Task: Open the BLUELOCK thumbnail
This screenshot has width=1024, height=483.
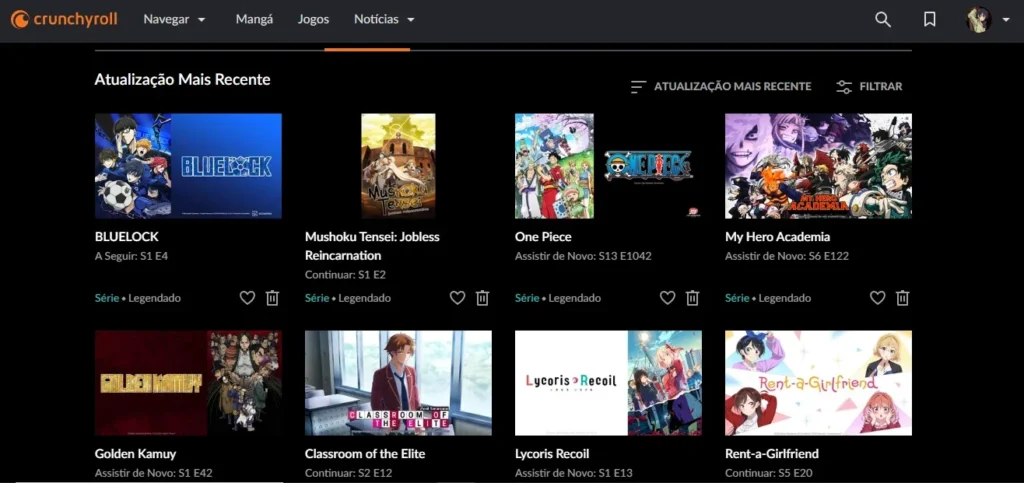Action: (188, 166)
